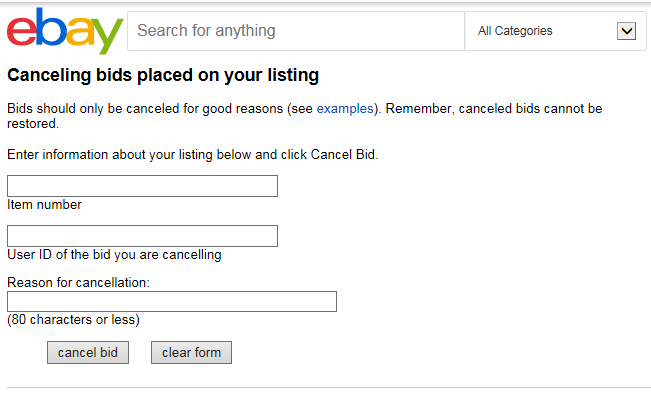651x399 pixels.
Task: Click the horizontal divider below the buttons
Action: [x=329, y=388]
